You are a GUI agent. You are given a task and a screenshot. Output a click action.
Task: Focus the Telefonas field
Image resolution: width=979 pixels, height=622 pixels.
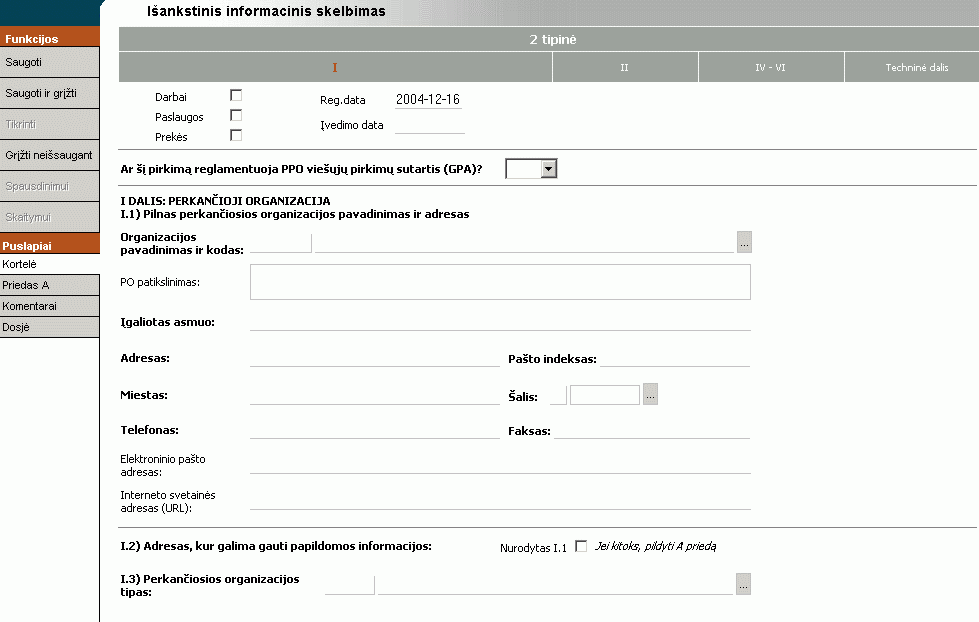375,431
